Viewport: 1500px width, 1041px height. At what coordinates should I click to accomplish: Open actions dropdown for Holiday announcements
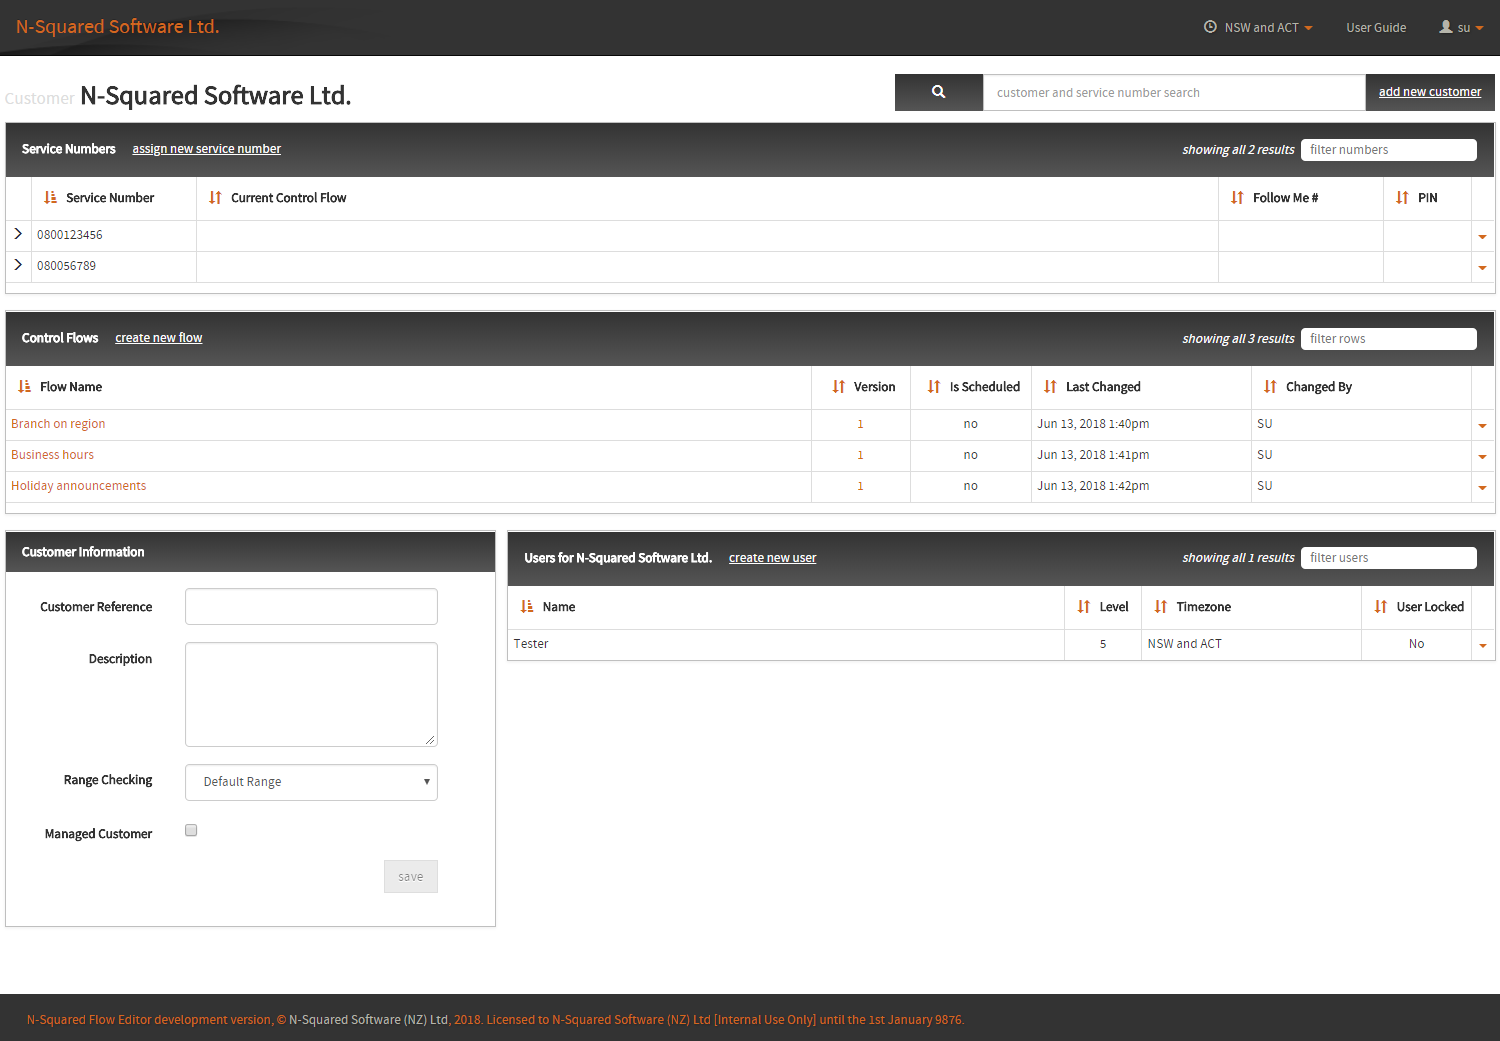click(x=1482, y=488)
